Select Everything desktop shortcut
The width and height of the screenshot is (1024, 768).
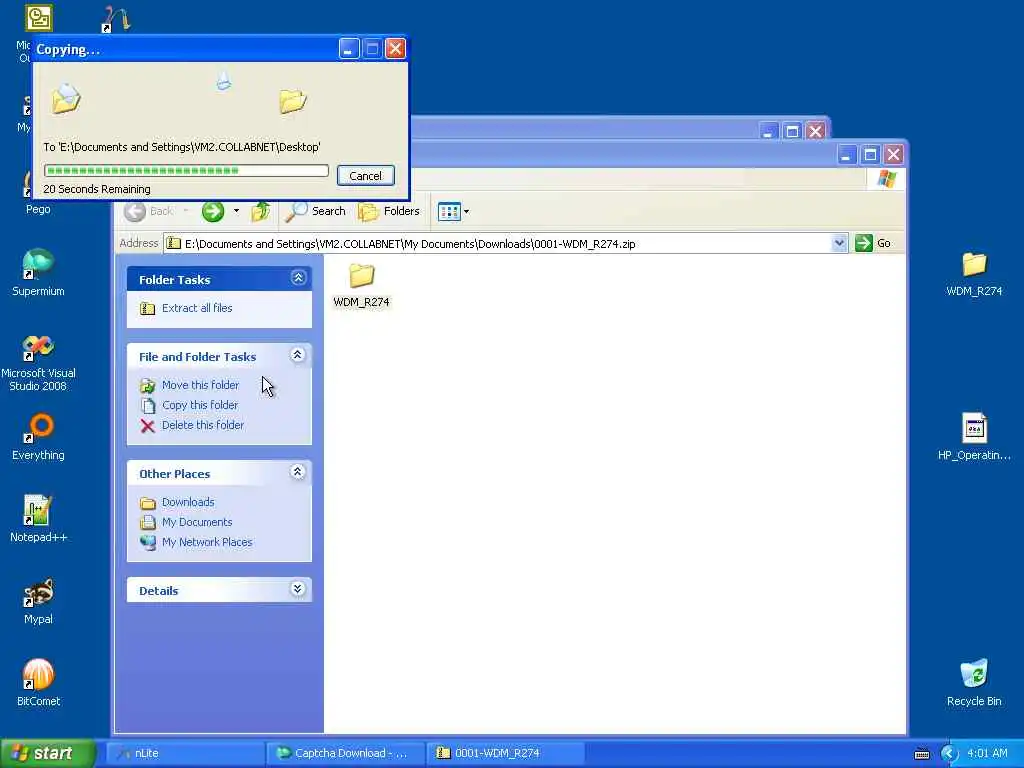[38, 437]
